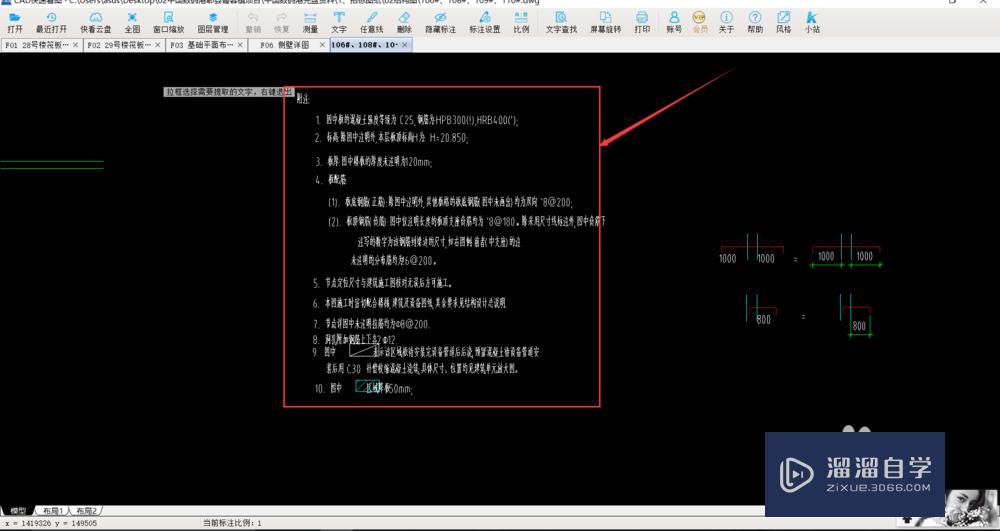Switch to the F01 28号楼筏板 tab
This screenshot has width=1000, height=531.
tap(36, 45)
